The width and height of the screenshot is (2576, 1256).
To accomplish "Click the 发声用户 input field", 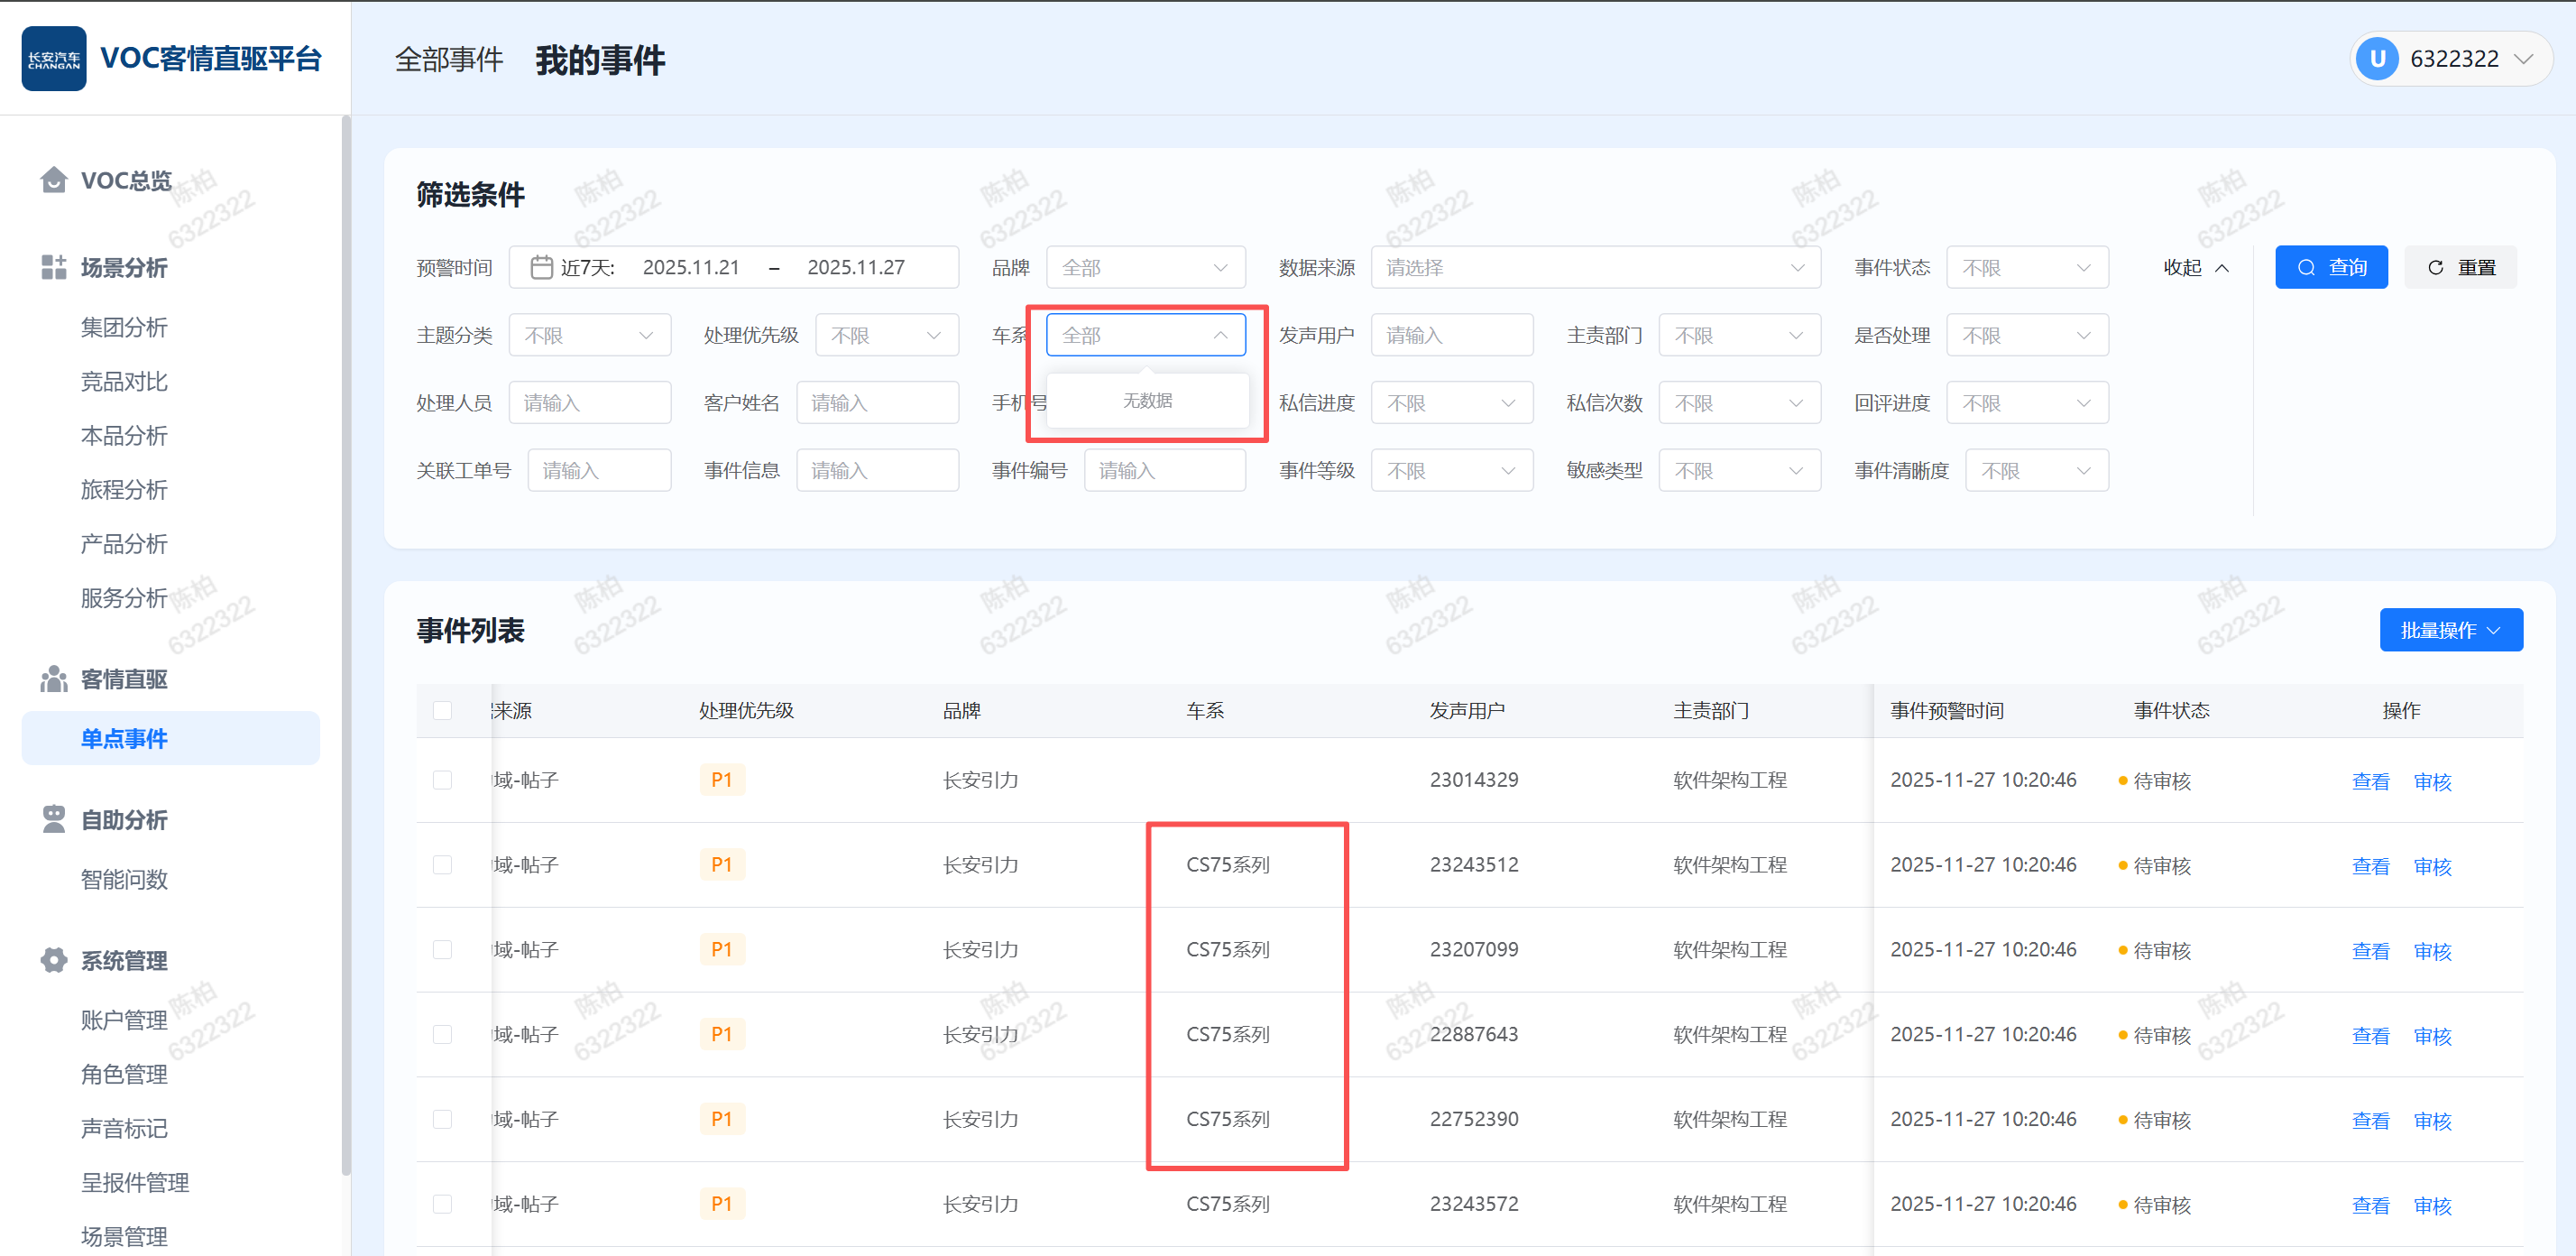I will point(1451,335).
